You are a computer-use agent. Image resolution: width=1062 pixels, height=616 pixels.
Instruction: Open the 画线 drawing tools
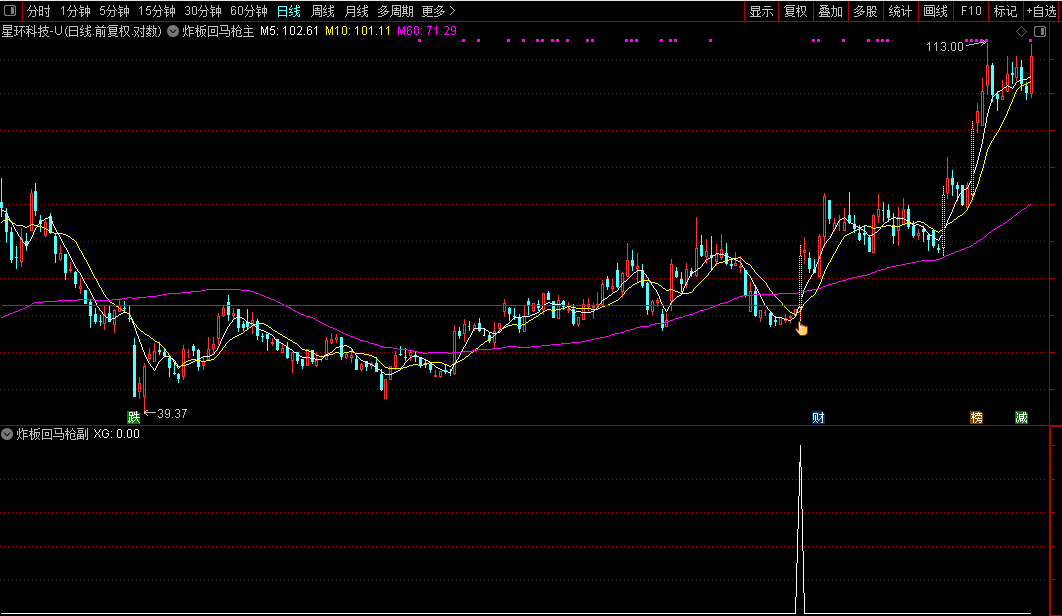[x=935, y=12]
